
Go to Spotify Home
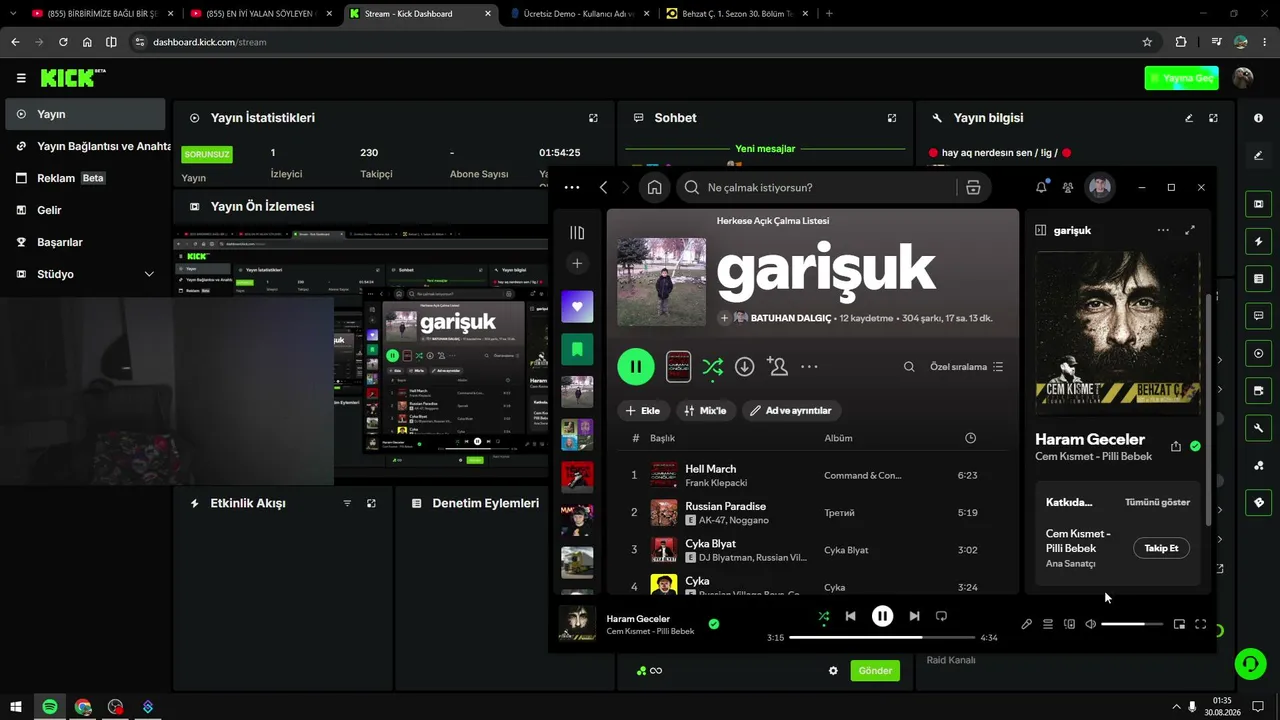click(x=654, y=187)
